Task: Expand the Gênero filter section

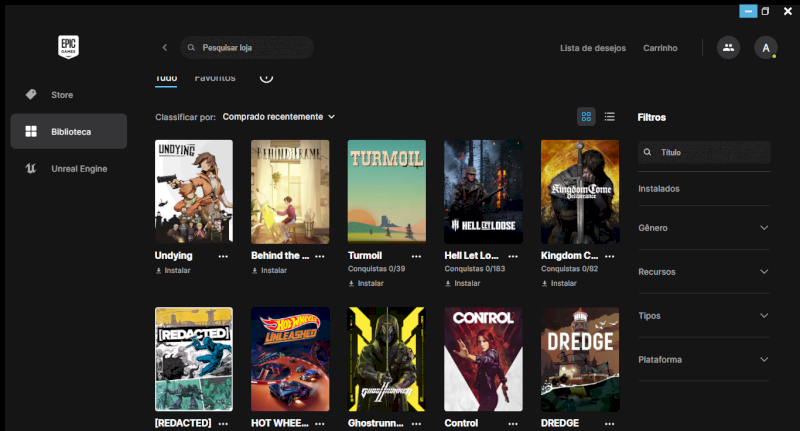Action: [704, 228]
